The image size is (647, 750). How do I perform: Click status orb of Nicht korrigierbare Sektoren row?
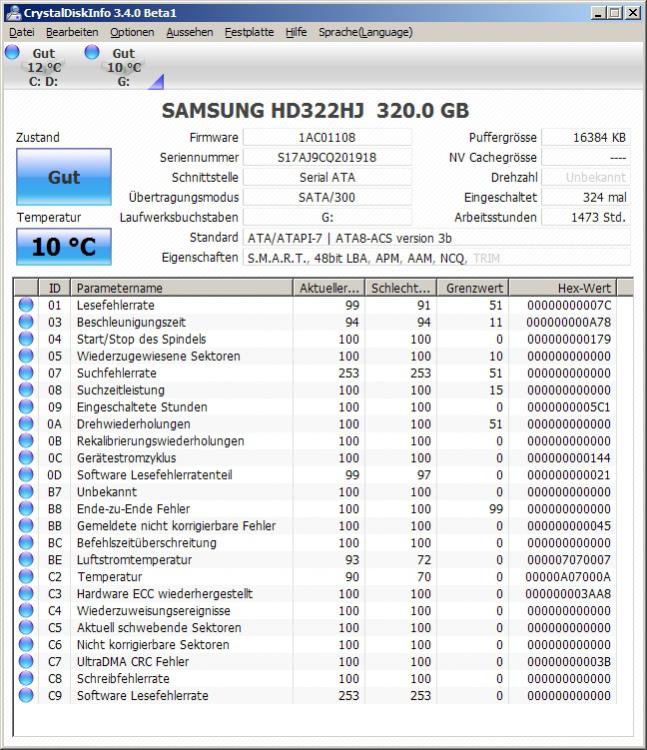point(26,645)
